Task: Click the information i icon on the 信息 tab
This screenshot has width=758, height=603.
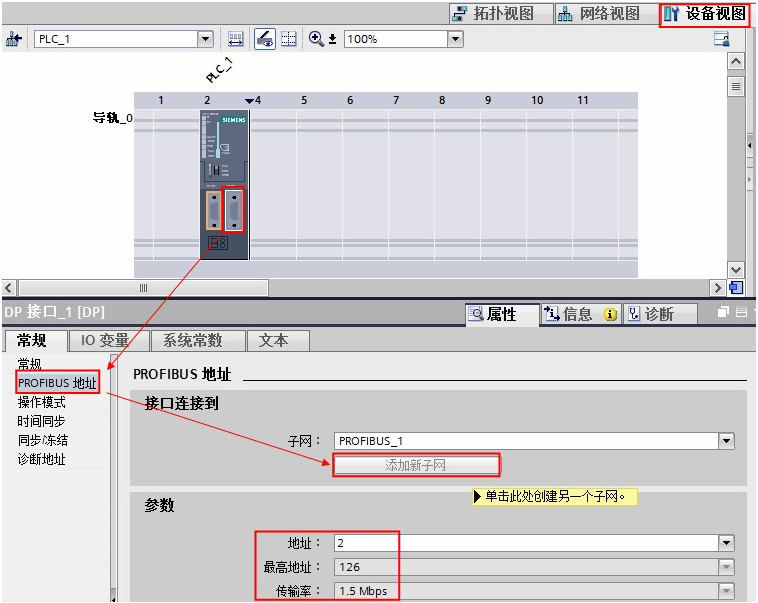Action: [610, 315]
